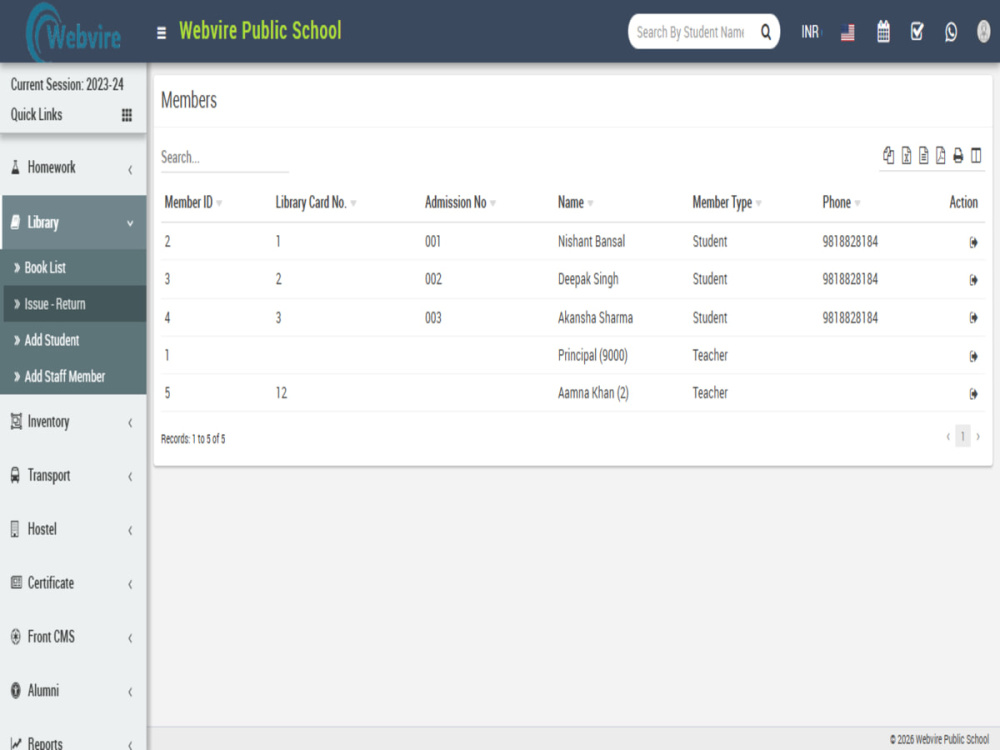Click the Inventory icon in the sidebar

pyautogui.click(x=16, y=422)
